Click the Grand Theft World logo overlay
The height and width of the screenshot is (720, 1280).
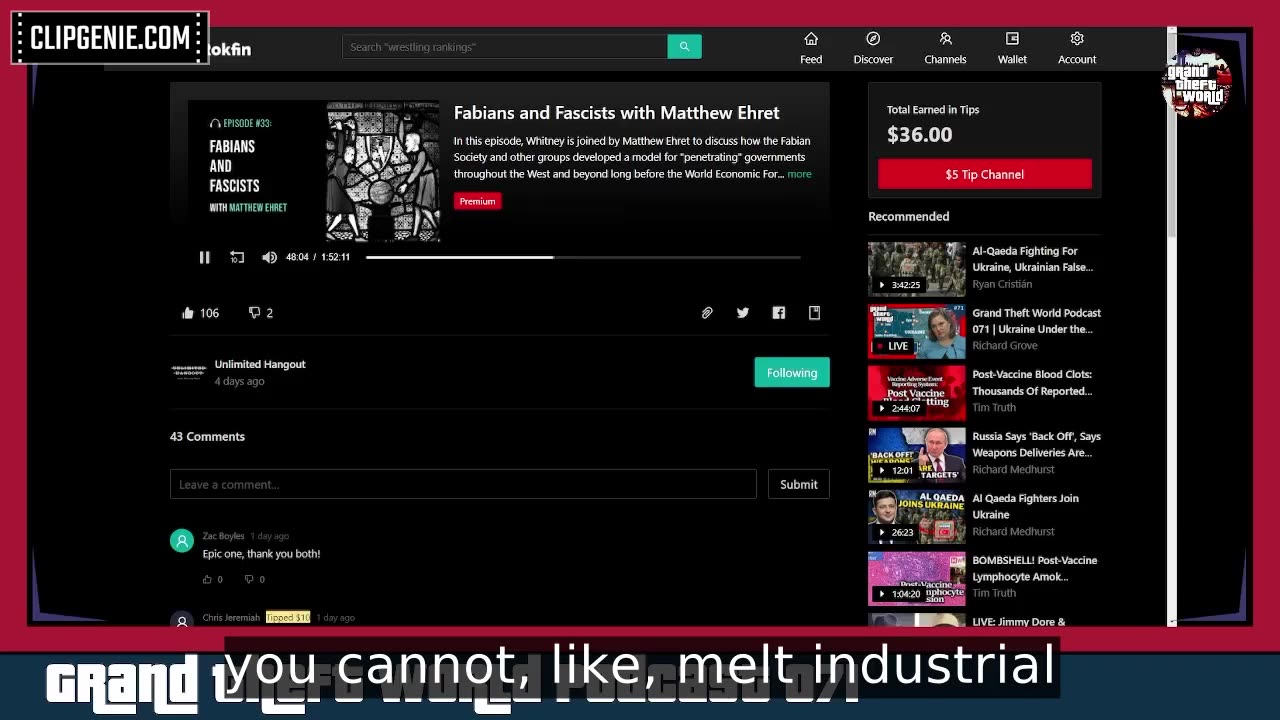tap(1196, 83)
